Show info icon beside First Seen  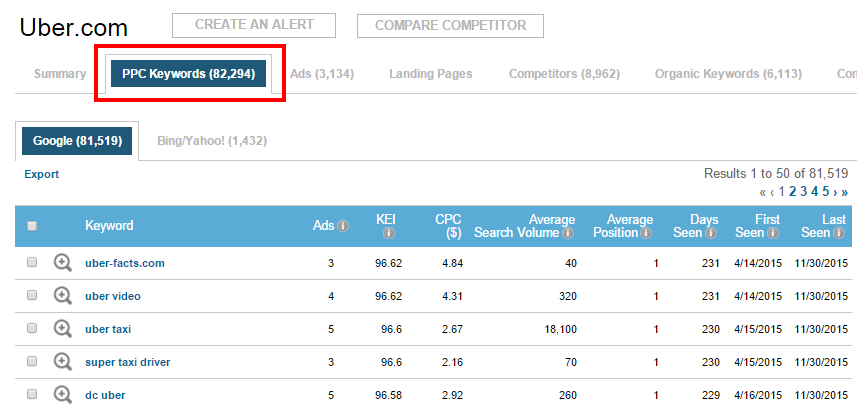(x=772, y=233)
